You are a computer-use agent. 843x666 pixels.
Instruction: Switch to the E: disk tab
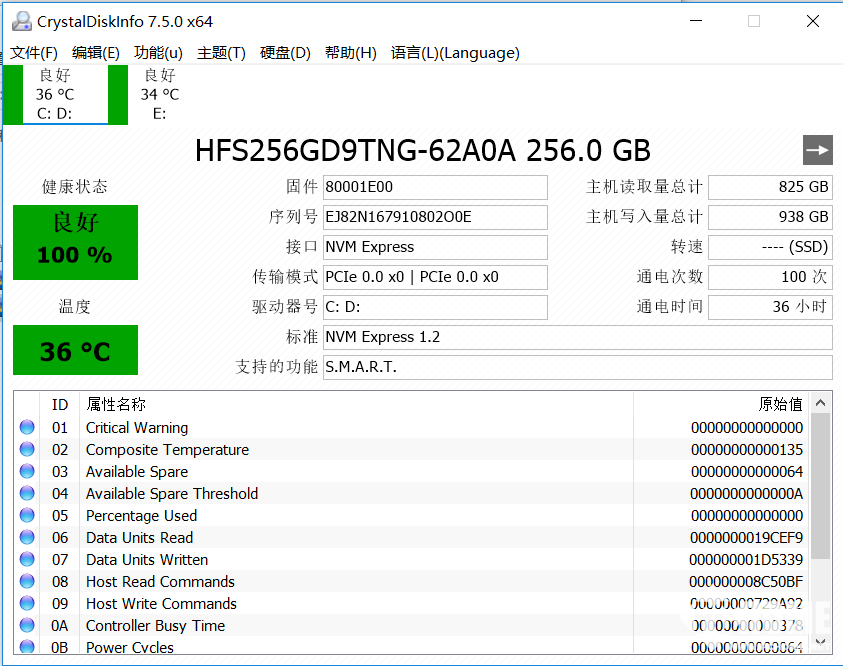(x=159, y=95)
